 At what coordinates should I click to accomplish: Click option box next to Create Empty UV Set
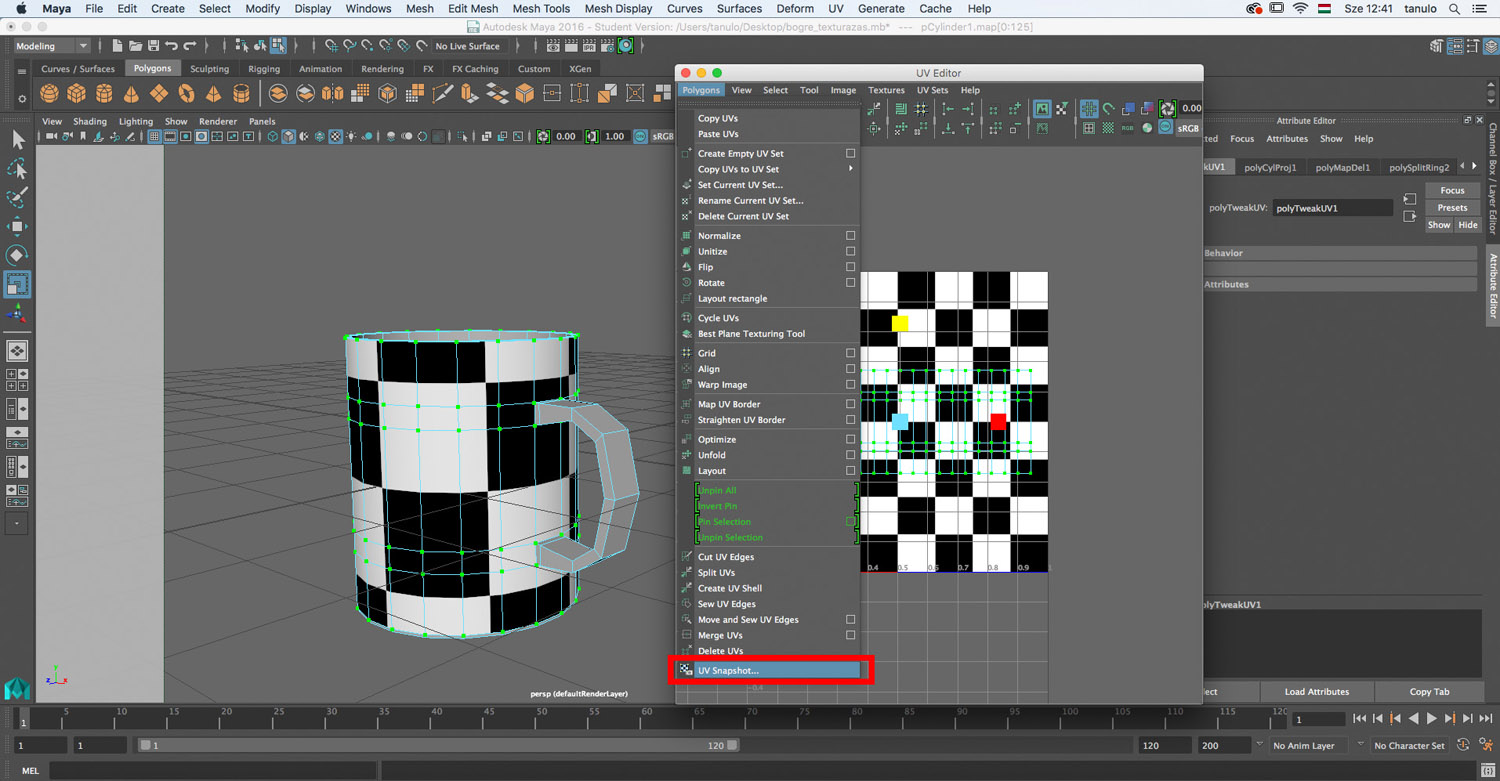tap(850, 154)
